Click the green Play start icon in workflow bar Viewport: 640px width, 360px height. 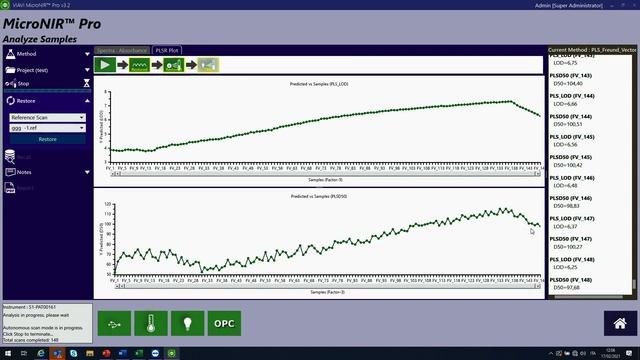[105, 65]
